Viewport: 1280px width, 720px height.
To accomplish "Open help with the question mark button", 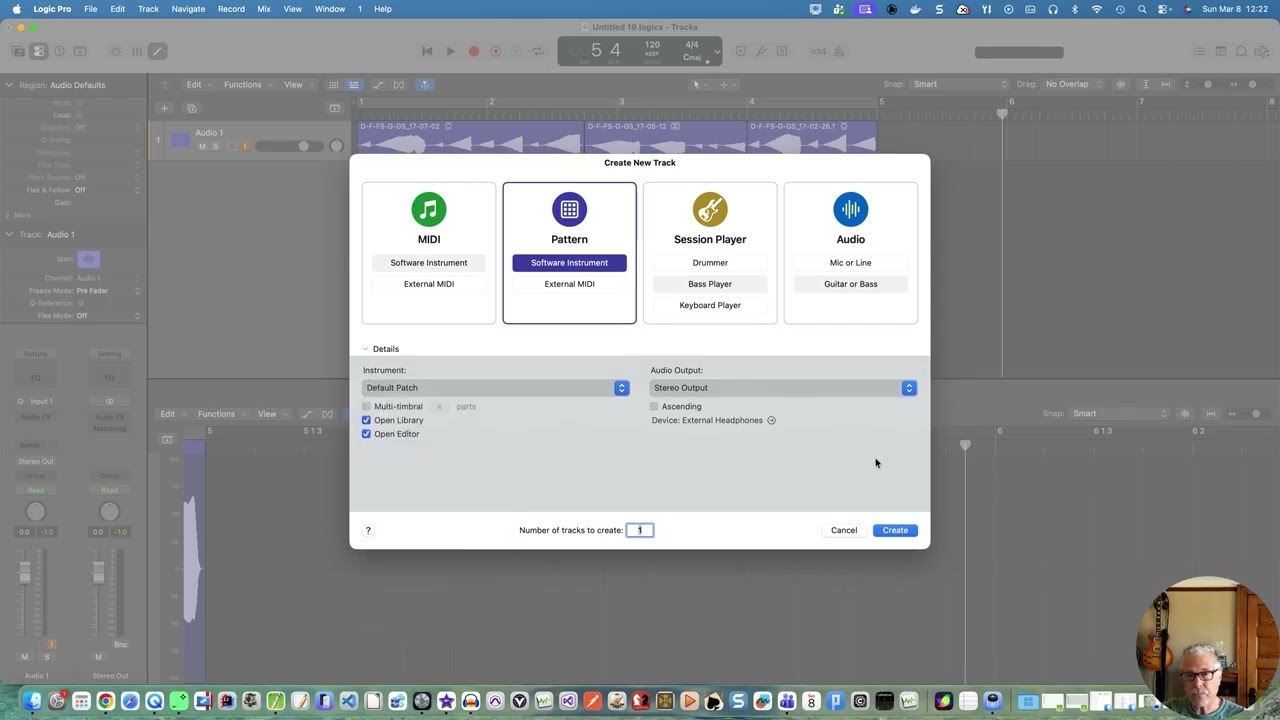I will (x=368, y=530).
